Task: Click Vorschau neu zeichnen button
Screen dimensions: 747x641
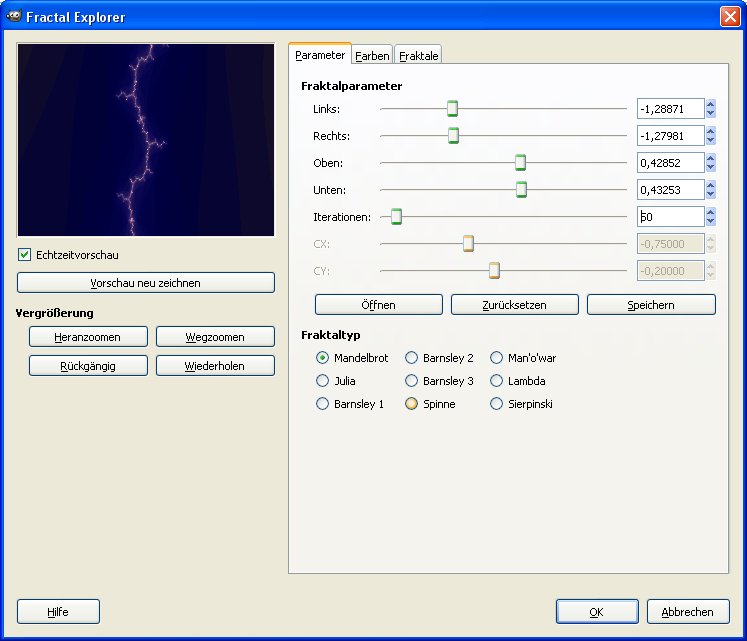Action: pos(146,283)
